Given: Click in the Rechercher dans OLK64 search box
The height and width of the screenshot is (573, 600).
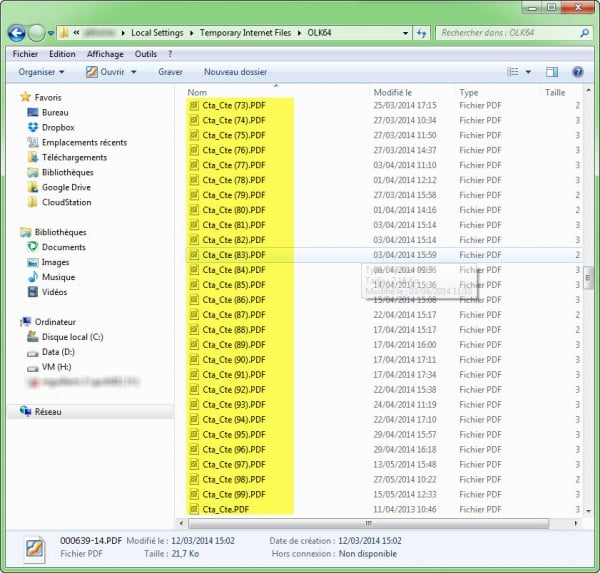Looking at the screenshot, I should [505, 33].
